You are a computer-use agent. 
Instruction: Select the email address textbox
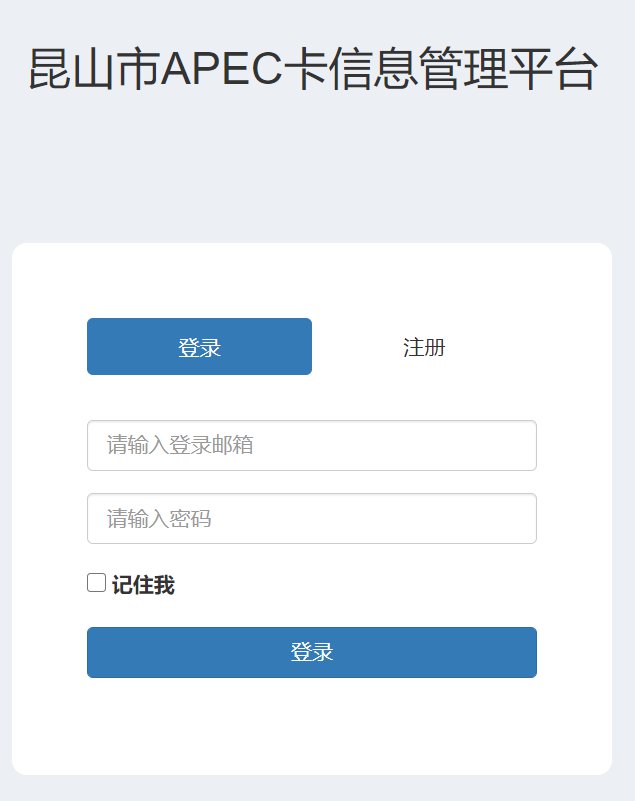coord(312,445)
